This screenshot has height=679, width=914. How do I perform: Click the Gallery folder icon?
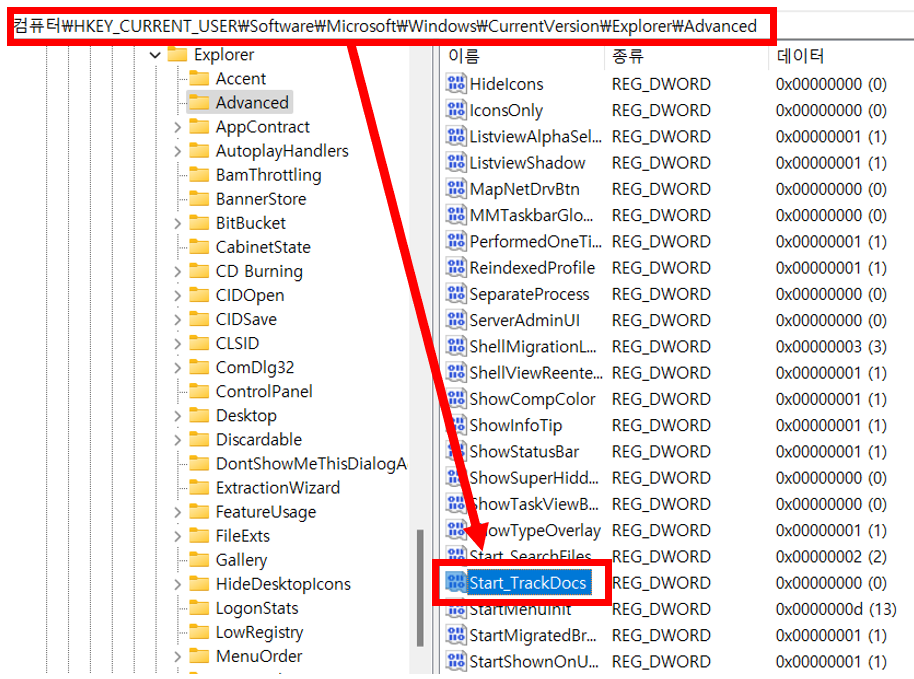click(x=199, y=560)
